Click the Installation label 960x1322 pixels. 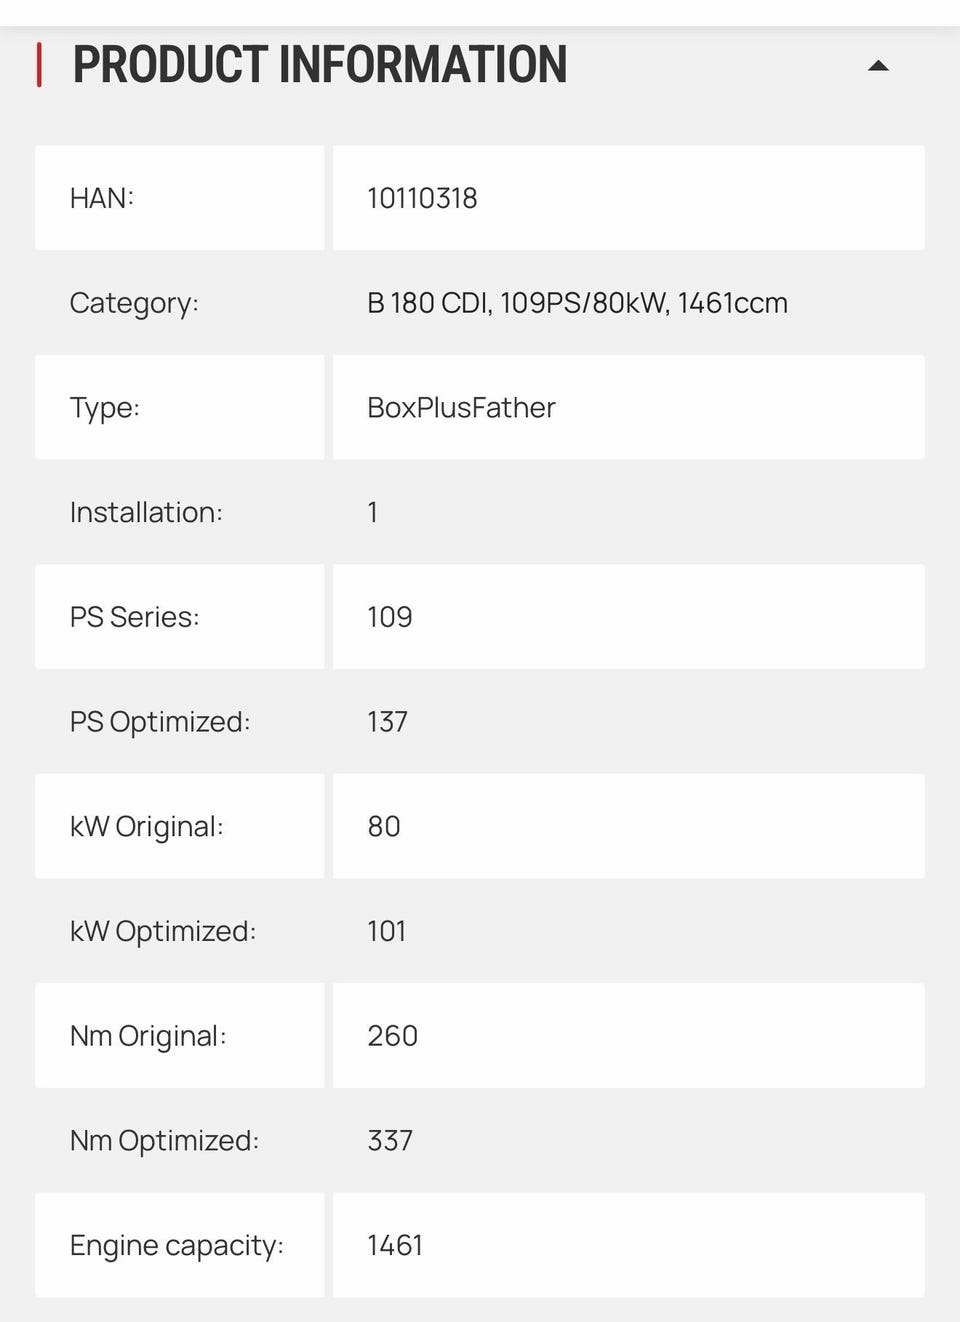[146, 512]
